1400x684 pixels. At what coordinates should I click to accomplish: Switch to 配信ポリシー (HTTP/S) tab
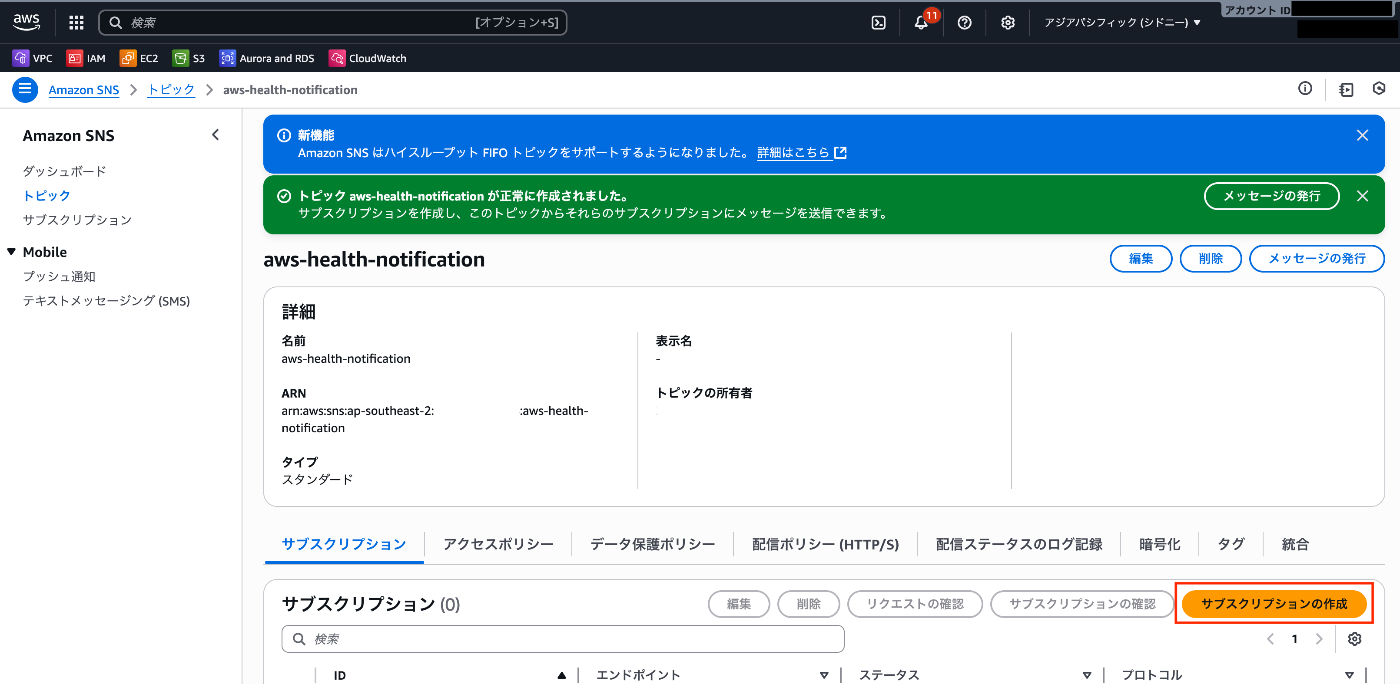click(826, 544)
